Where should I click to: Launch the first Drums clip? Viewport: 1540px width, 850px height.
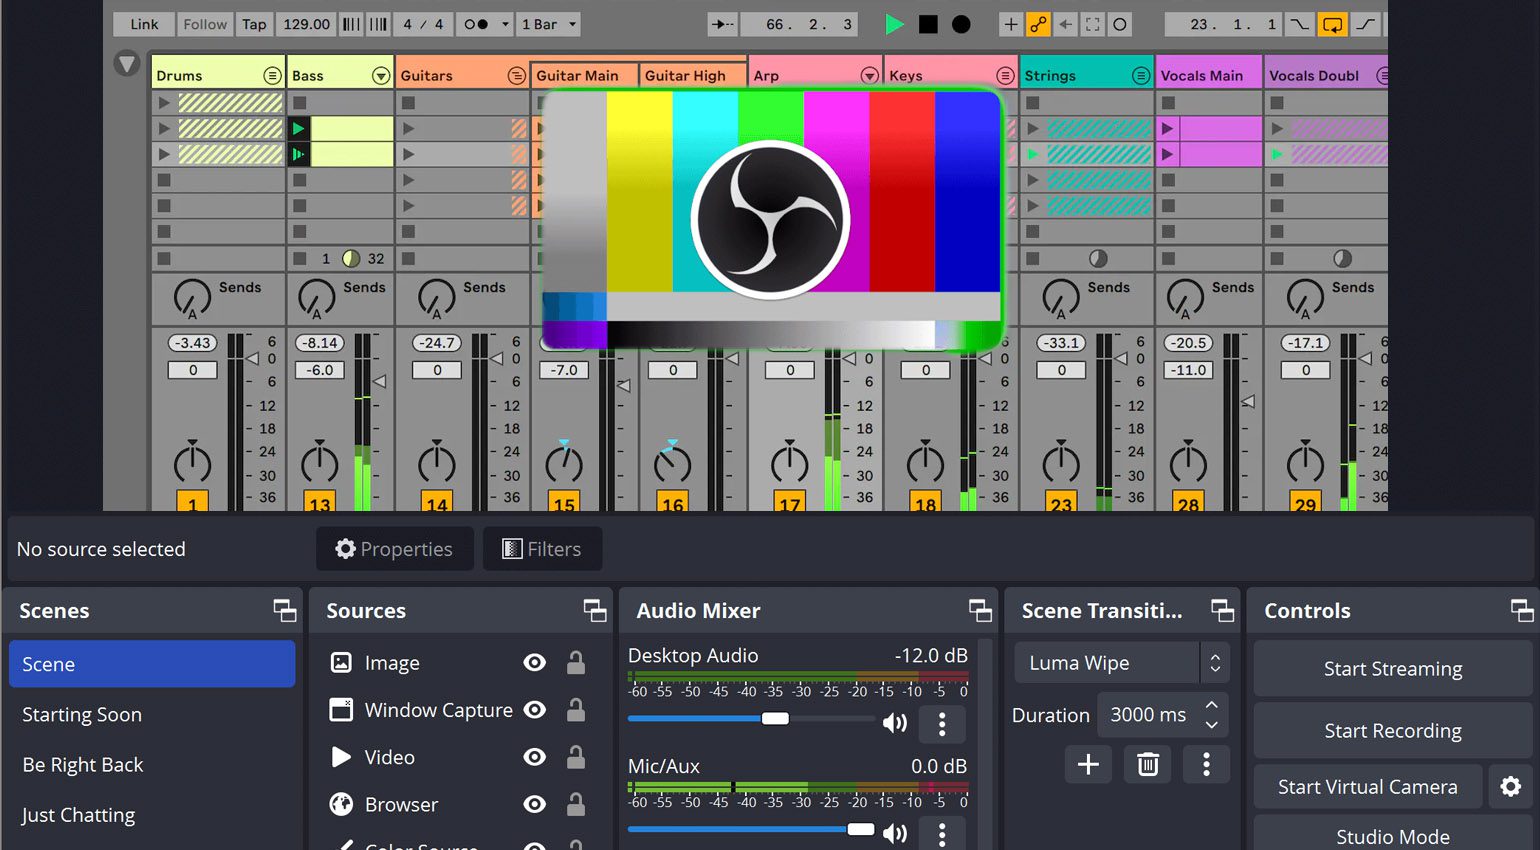coord(163,102)
